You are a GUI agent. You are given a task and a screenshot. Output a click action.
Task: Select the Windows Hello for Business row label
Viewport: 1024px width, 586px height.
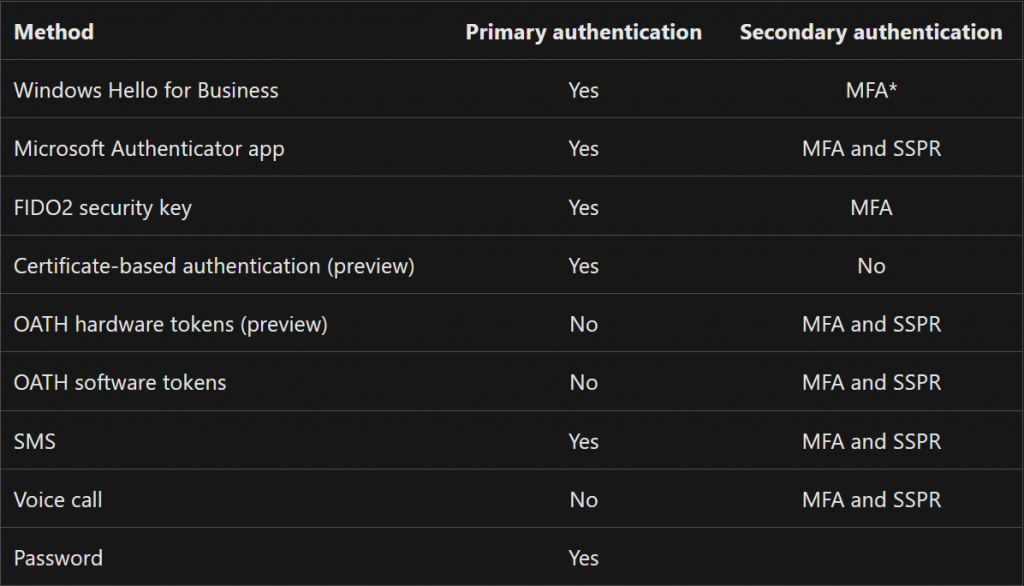[146, 90]
